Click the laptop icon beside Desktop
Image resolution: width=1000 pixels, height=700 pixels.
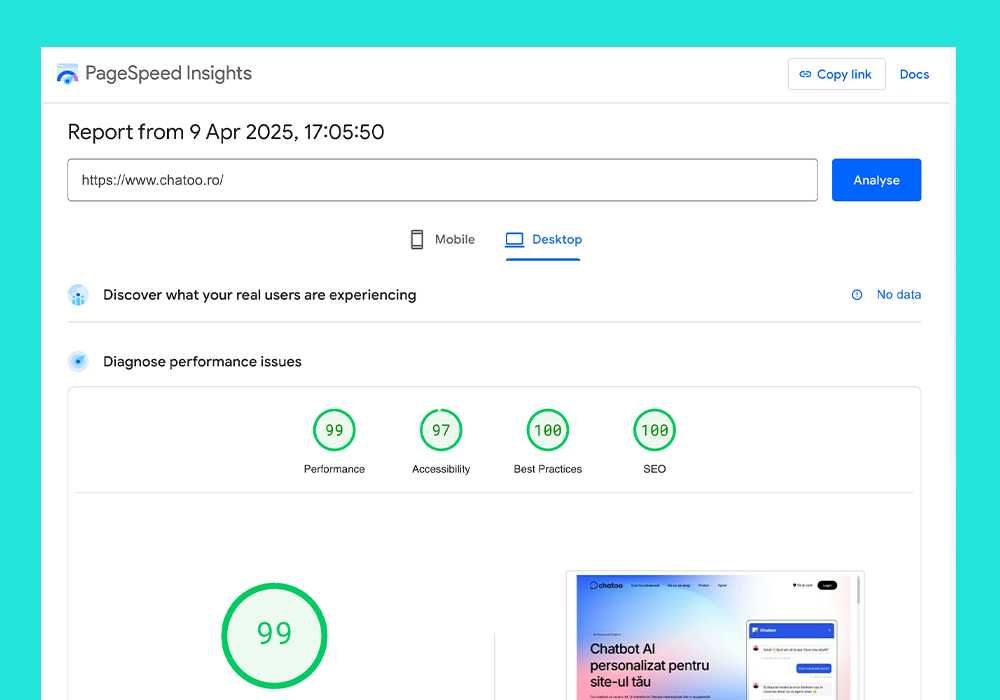tap(515, 240)
